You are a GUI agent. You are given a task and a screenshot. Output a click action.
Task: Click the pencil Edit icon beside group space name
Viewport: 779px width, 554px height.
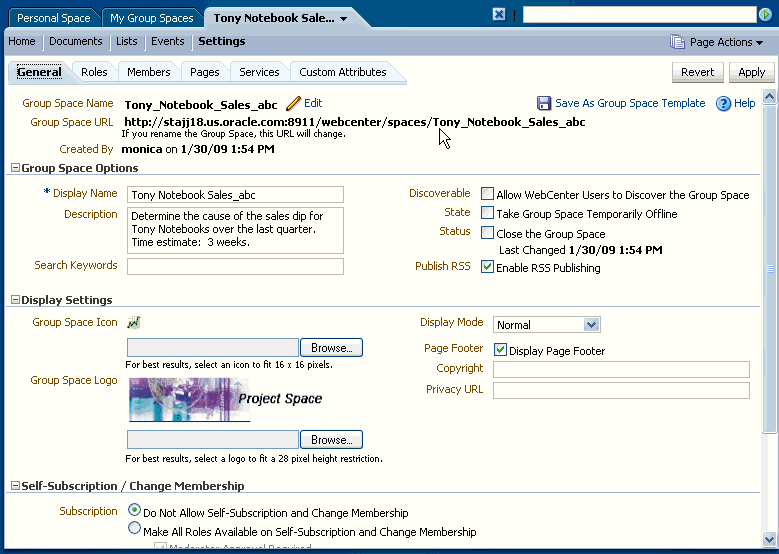pyautogui.click(x=293, y=103)
